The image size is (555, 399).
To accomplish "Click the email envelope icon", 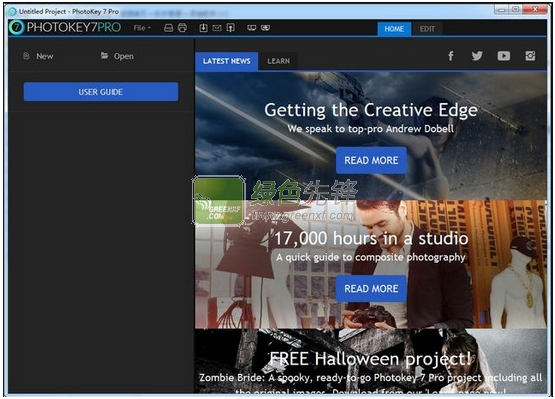I will 217,28.
